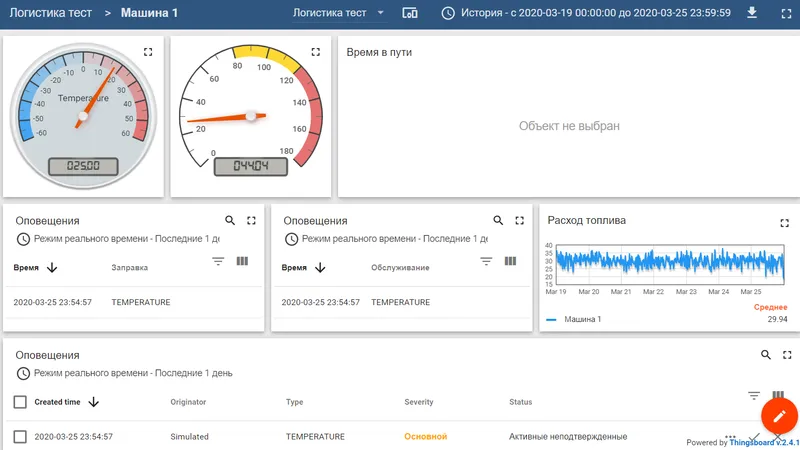Screen dimensions: 800x450
Task: Sort bottom table by 'Severity' column
Action: [x=419, y=402]
